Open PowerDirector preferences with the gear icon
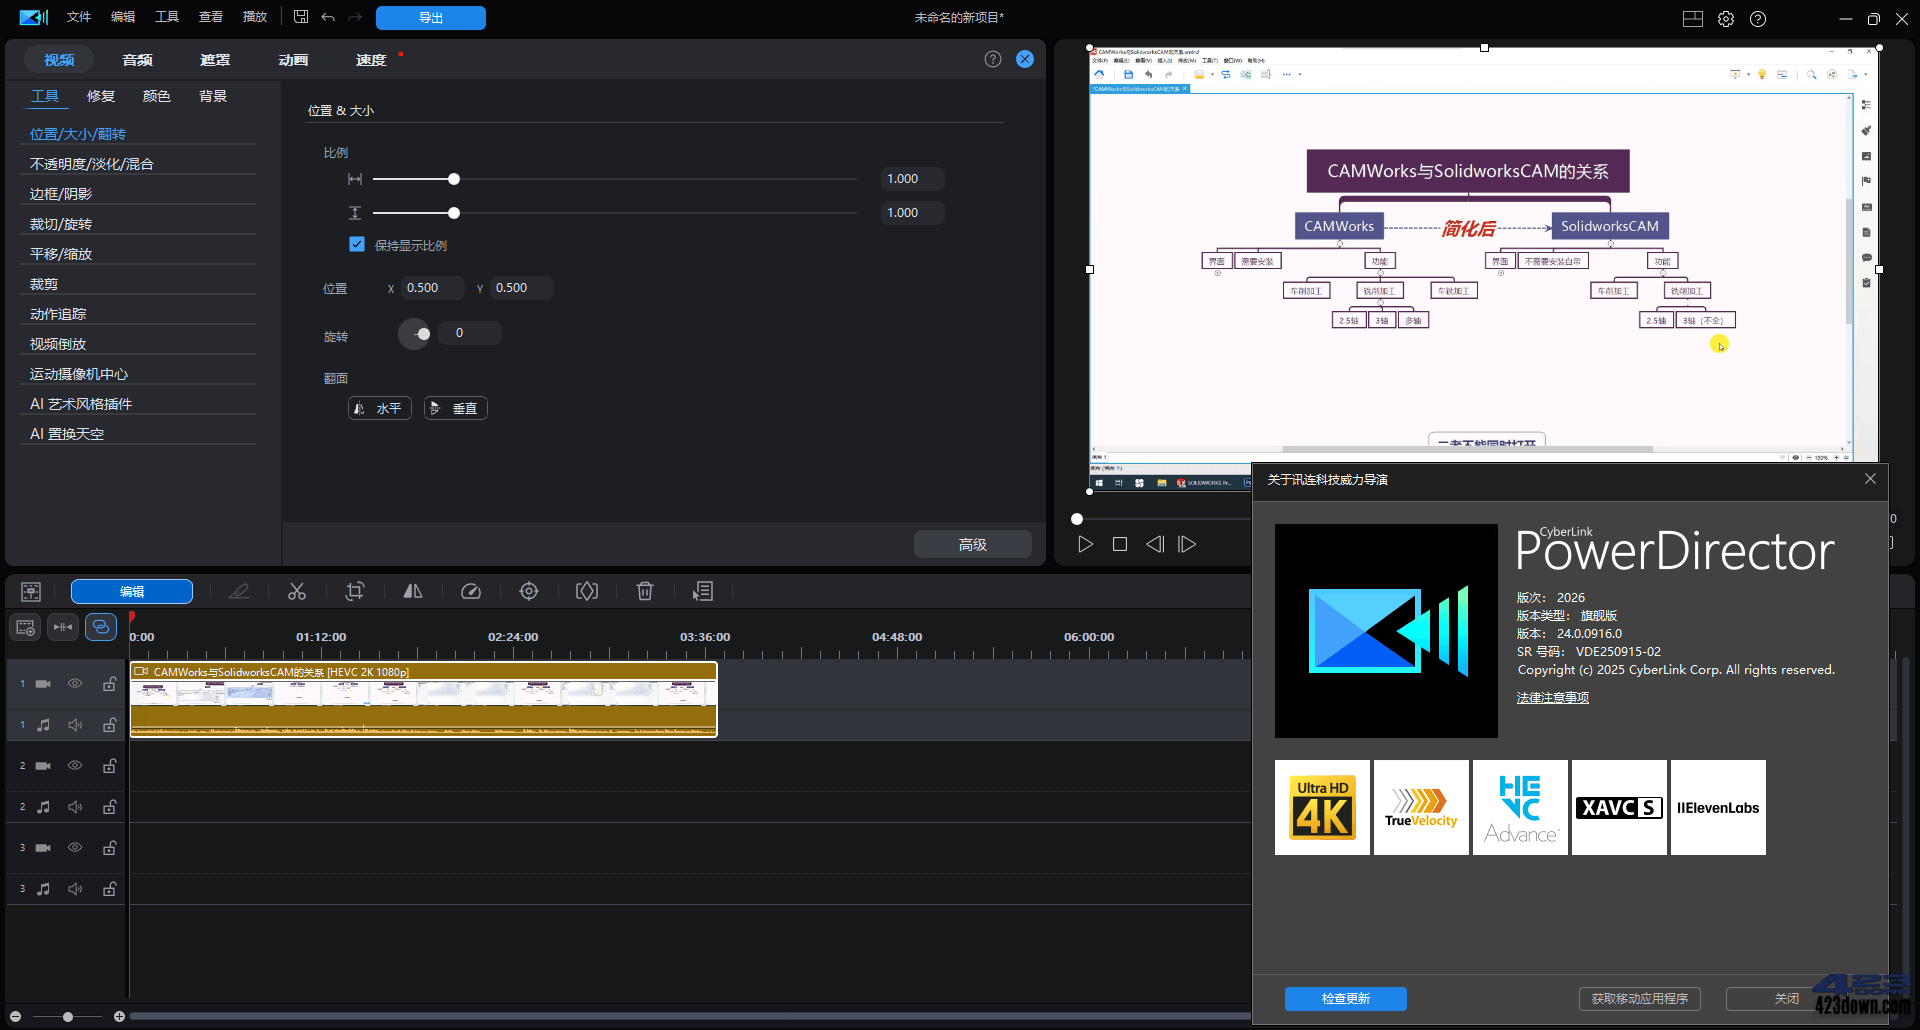The width and height of the screenshot is (1920, 1030). click(1725, 18)
